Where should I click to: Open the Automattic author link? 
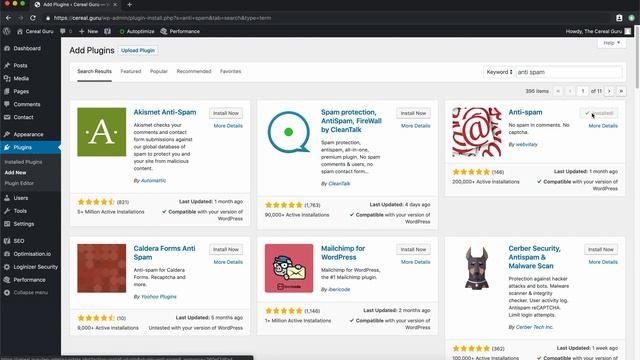pyautogui.click(x=153, y=180)
